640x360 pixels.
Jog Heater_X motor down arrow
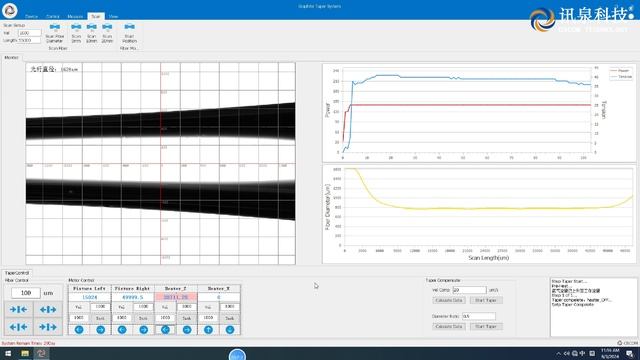[230, 330]
